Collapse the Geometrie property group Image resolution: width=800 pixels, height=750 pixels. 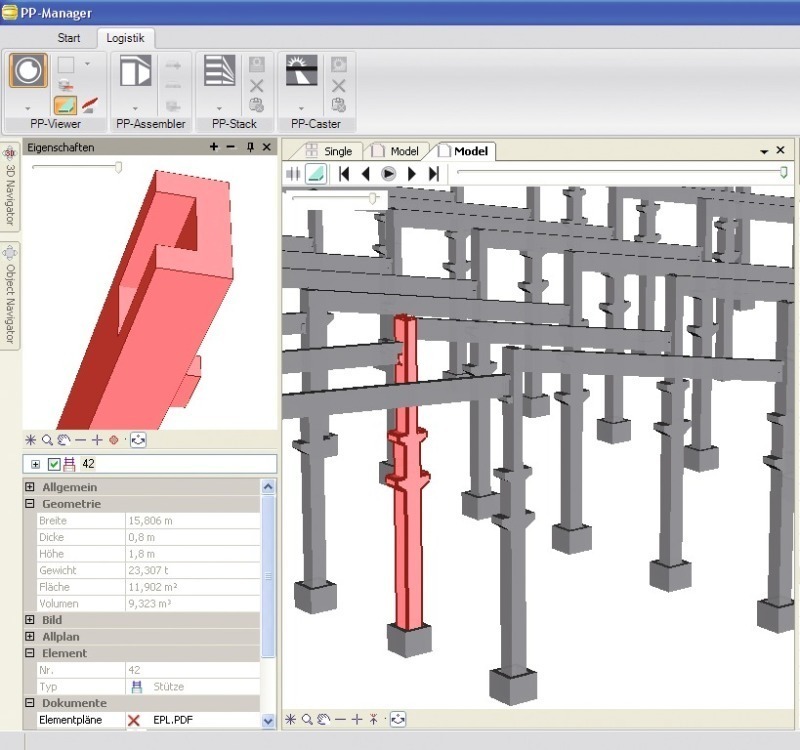(x=30, y=504)
